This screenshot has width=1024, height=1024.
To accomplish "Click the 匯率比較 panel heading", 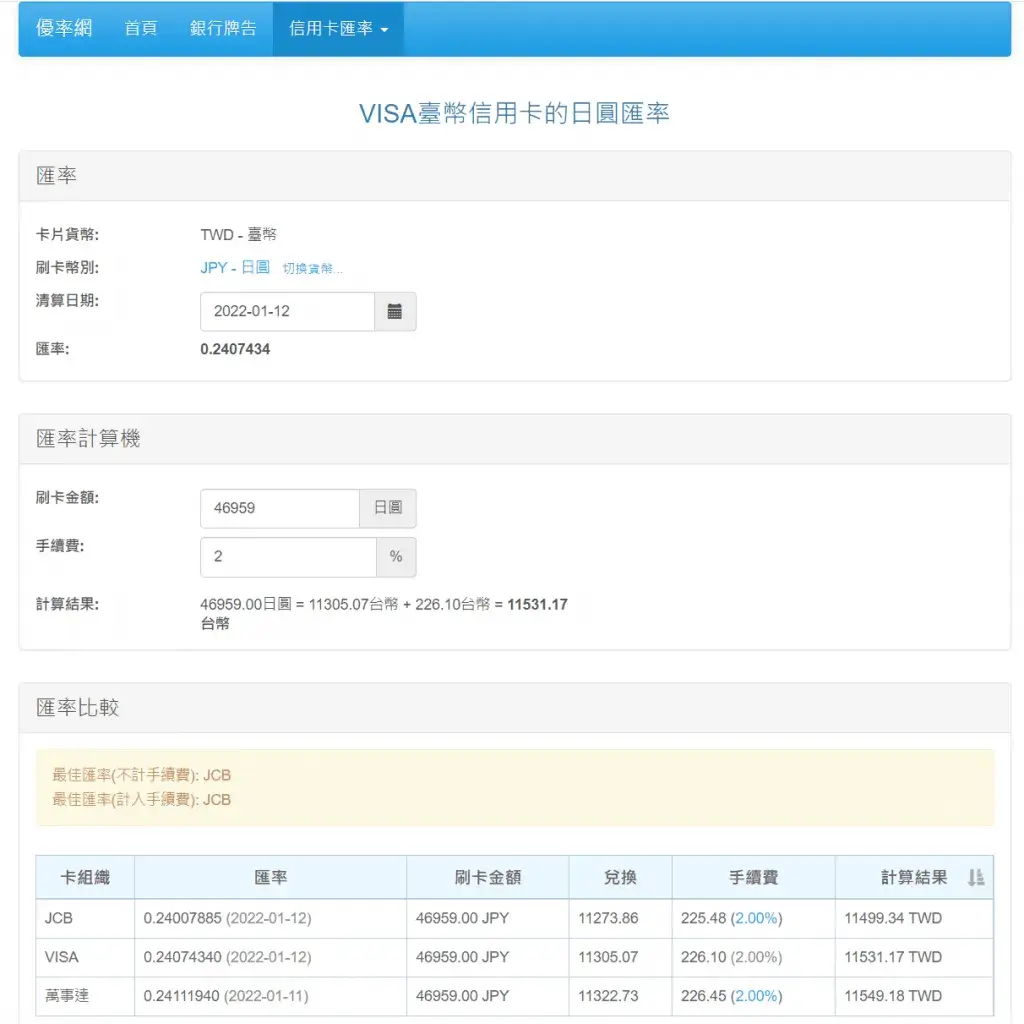I will click(78, 708).
